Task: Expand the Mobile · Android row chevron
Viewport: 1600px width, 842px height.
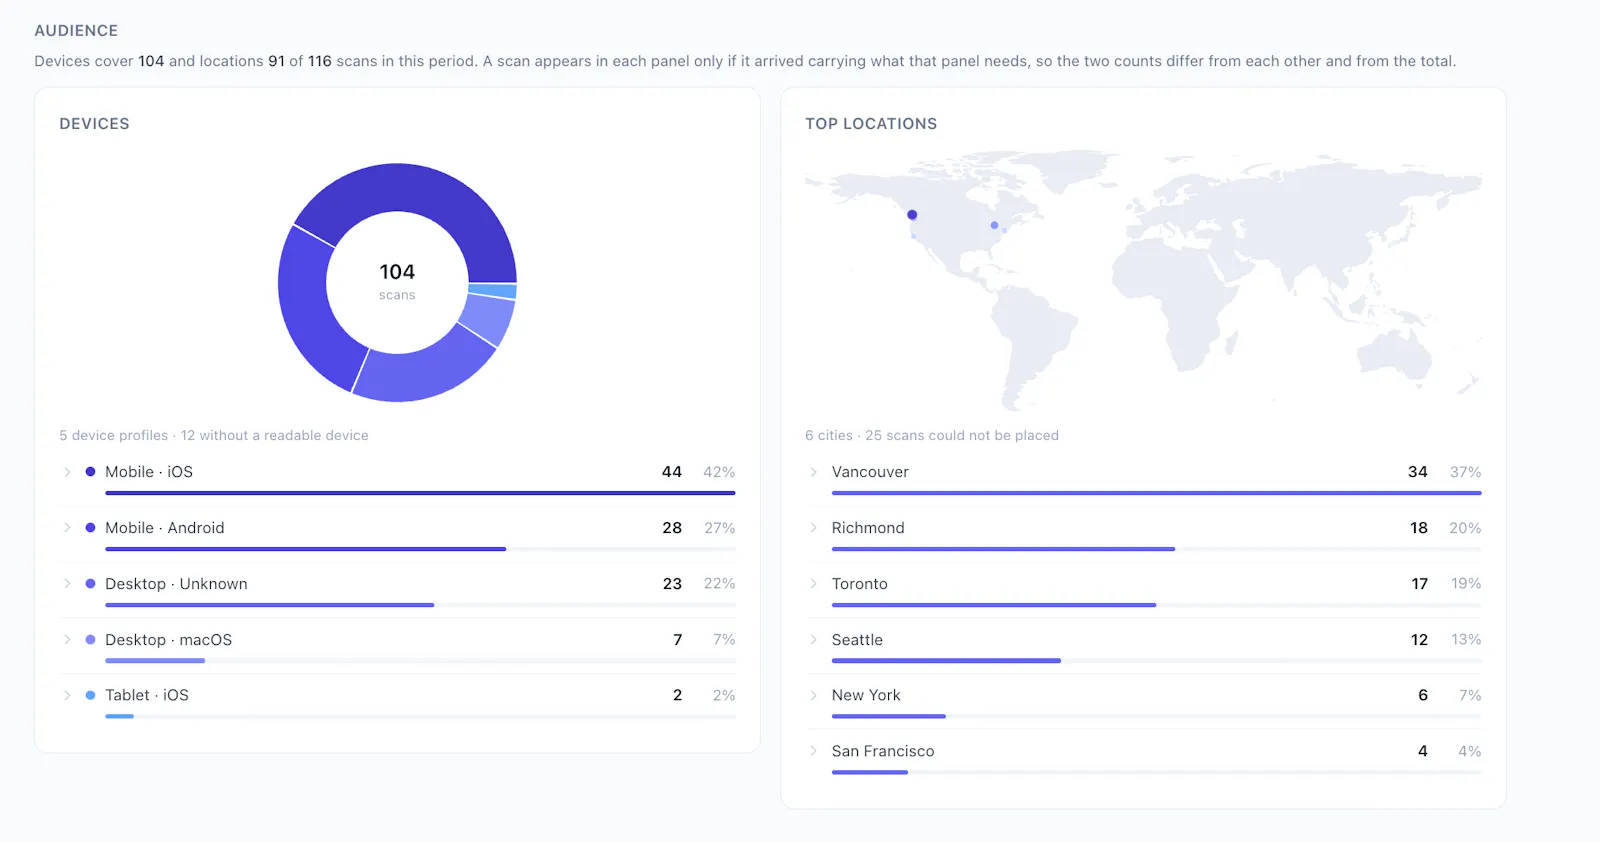Action: (x=67, y=528)
